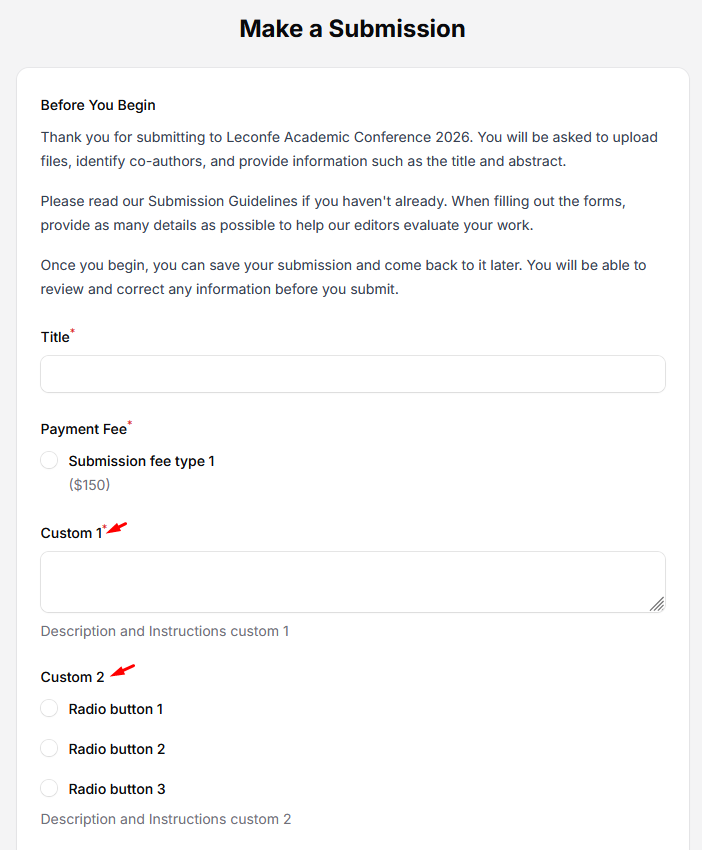Select the Submission fee type 1 radio
The height and width of the screenshot is (850, 702).
[49, 460]
